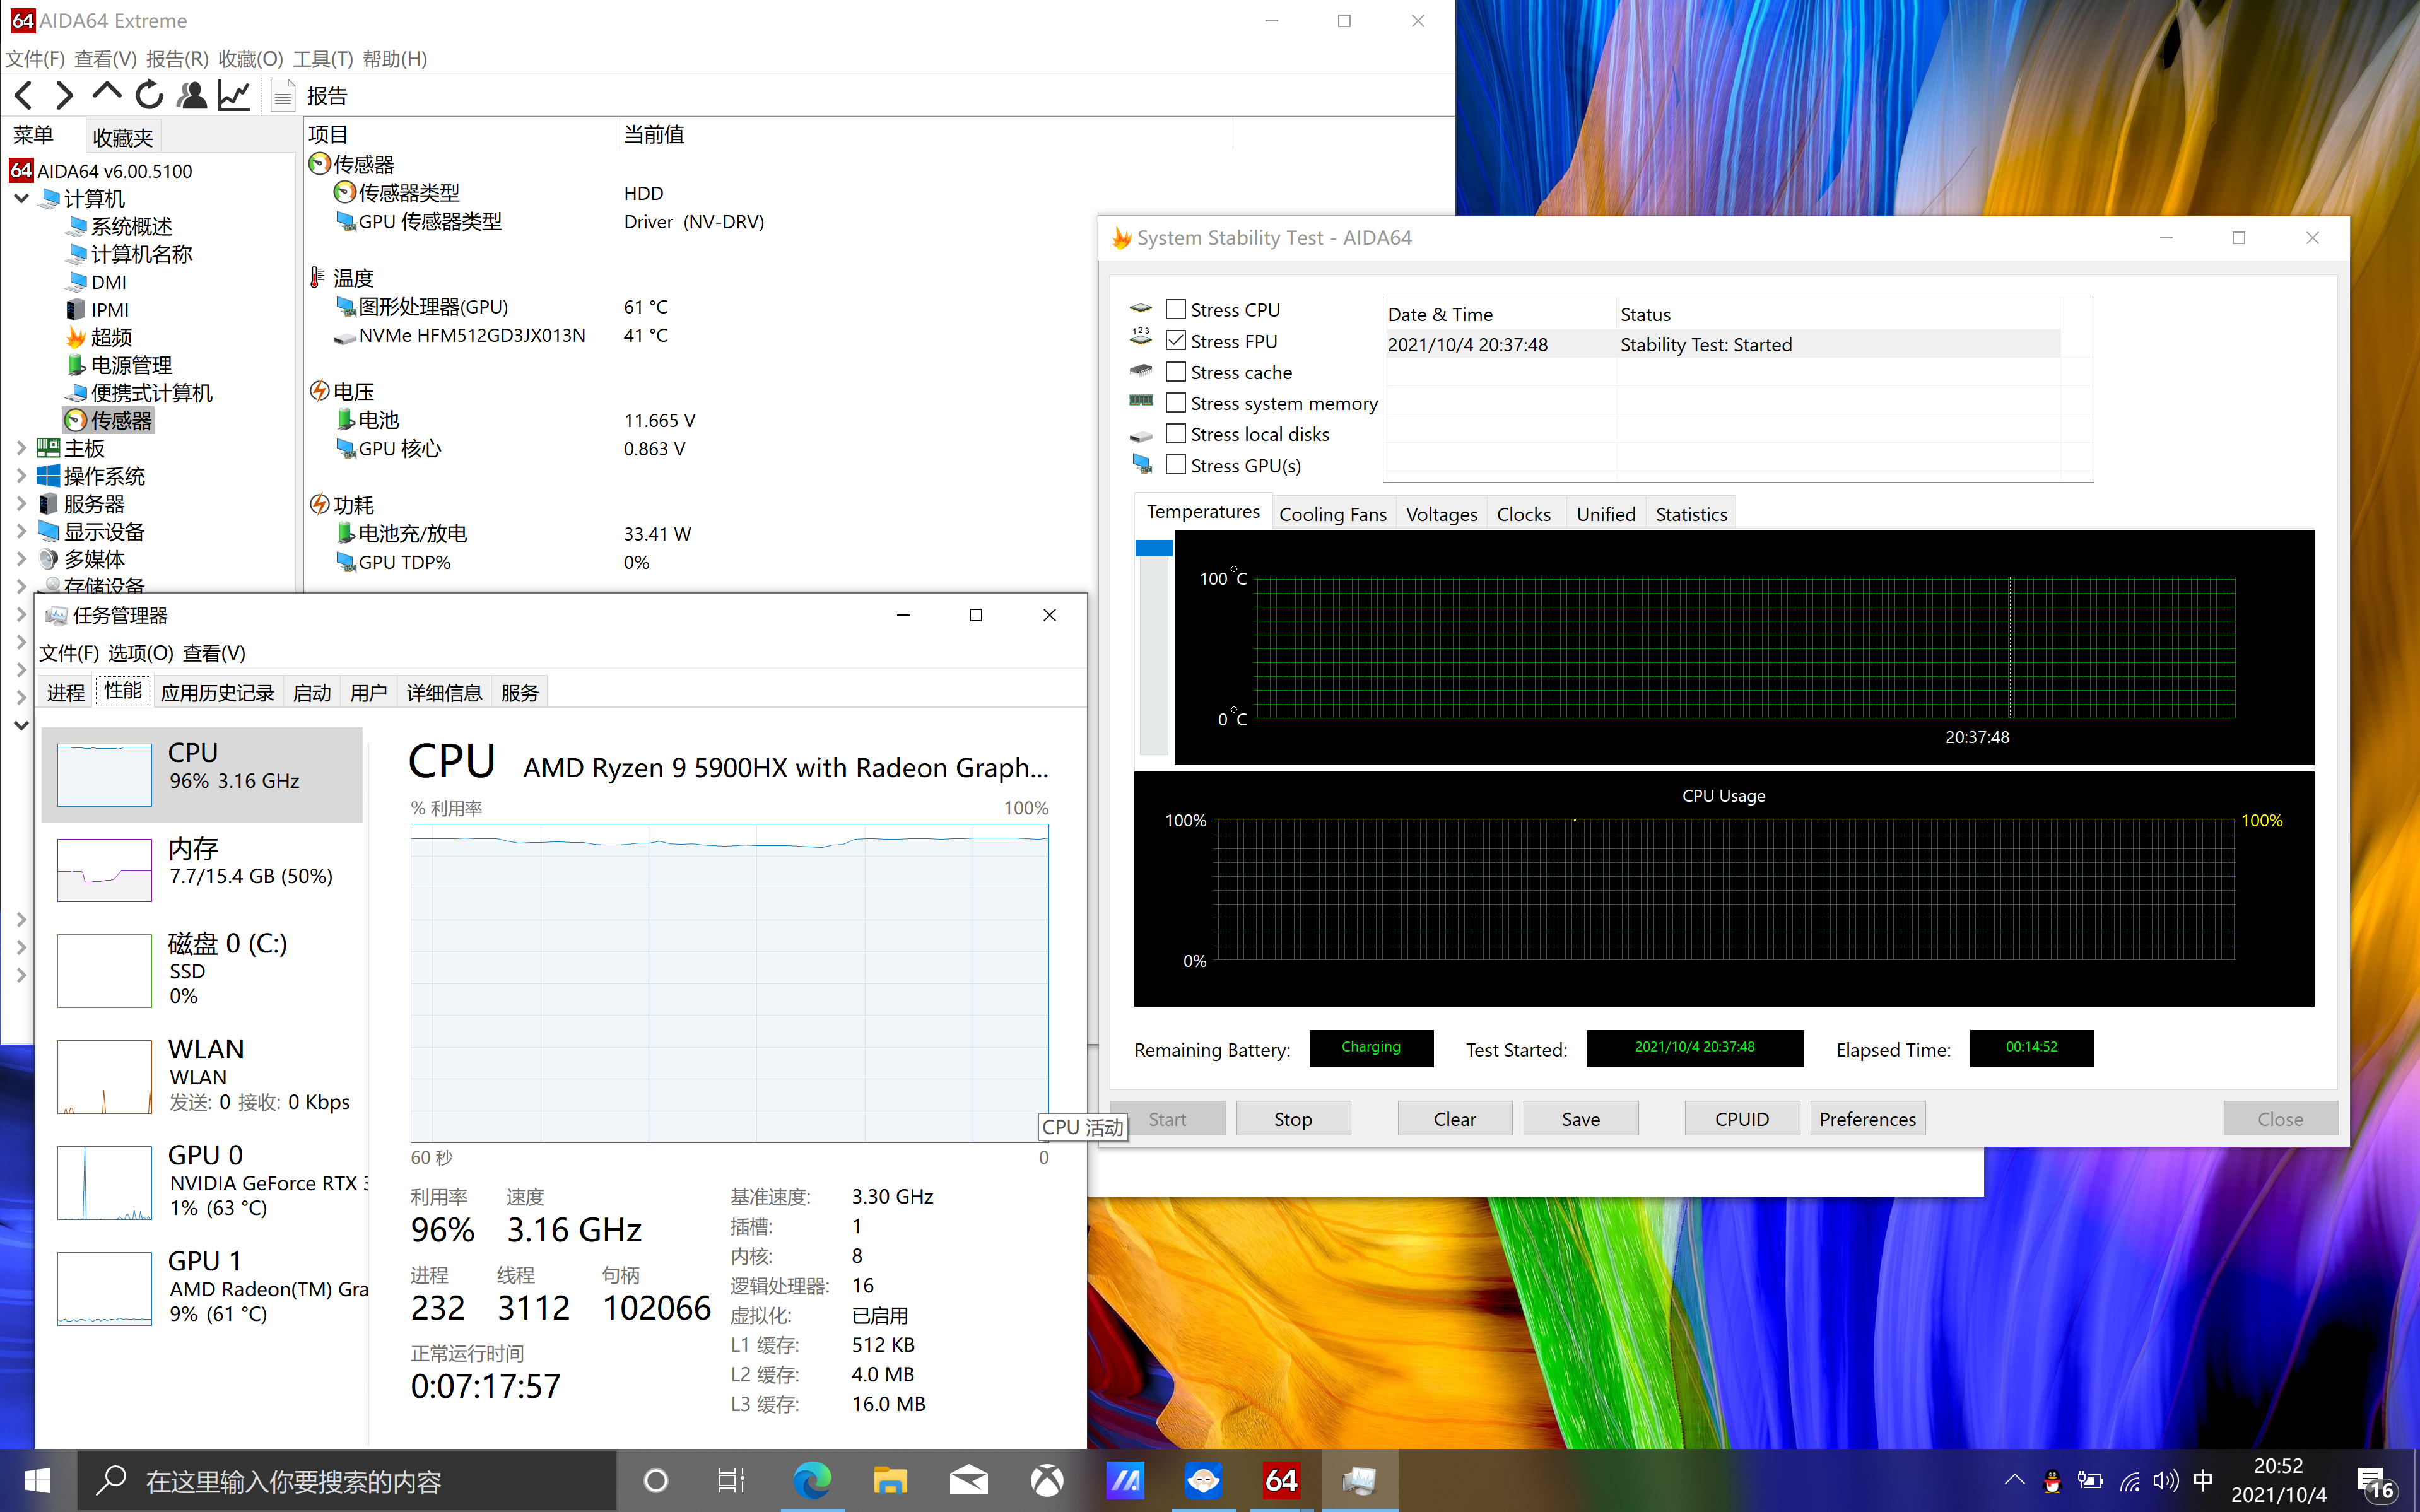This screenshot has height=1512, width=2420.
Task: Click the volume speaker tray icon
Action: pos(2166,1480)
